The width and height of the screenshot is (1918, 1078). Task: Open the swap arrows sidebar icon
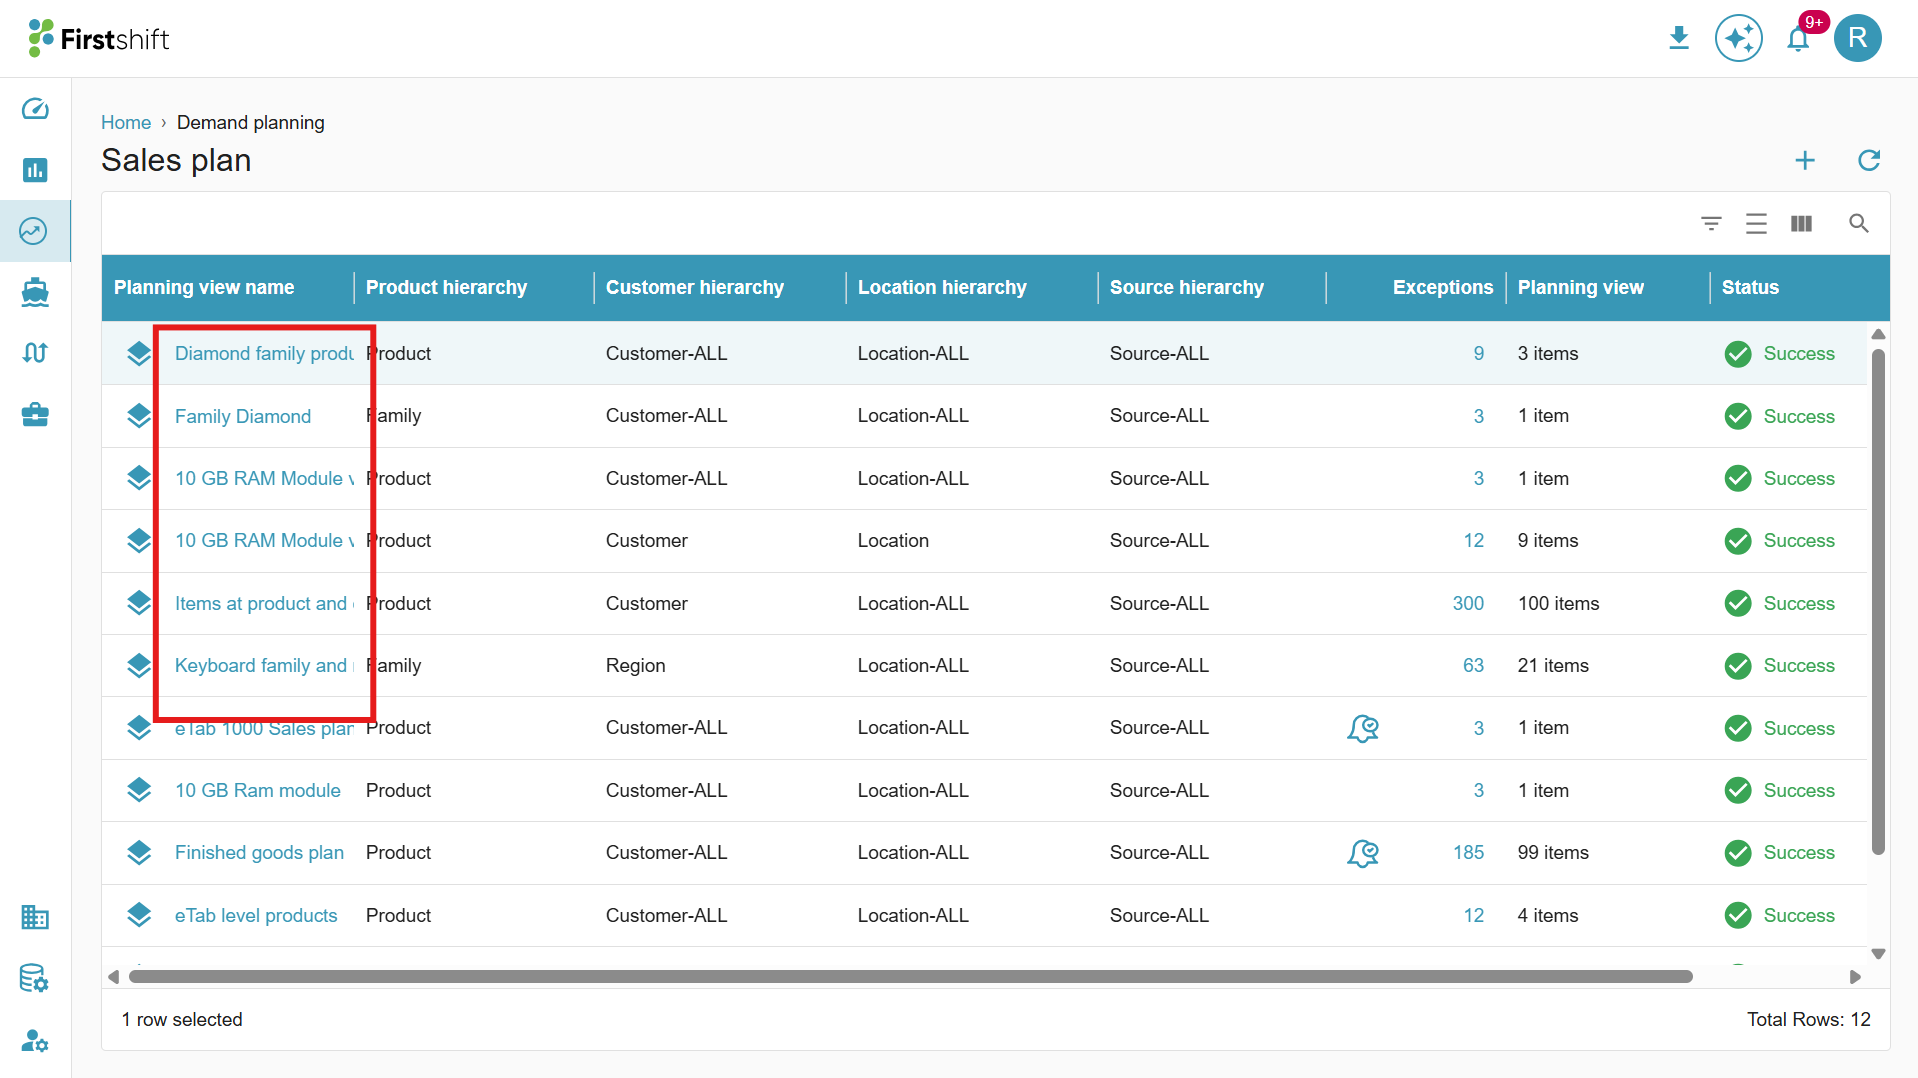tap(35, 353)
